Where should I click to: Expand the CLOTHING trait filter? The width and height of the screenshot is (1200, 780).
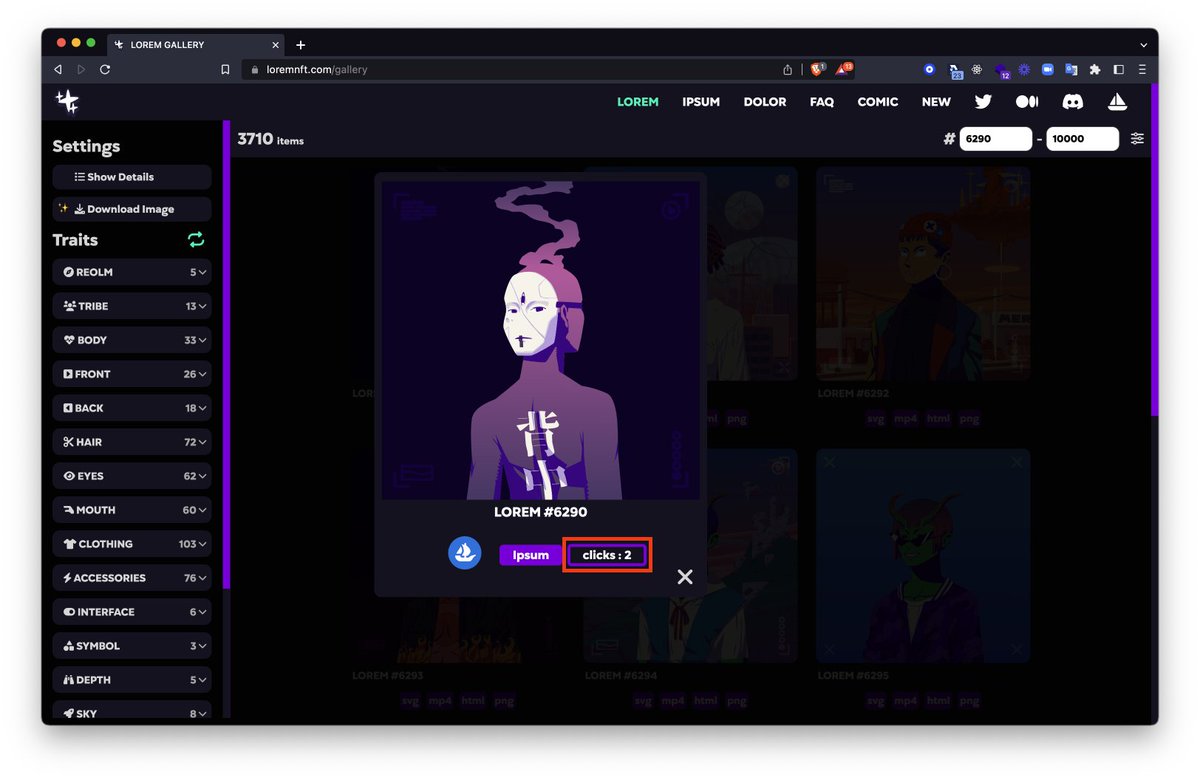click(132, 544)
